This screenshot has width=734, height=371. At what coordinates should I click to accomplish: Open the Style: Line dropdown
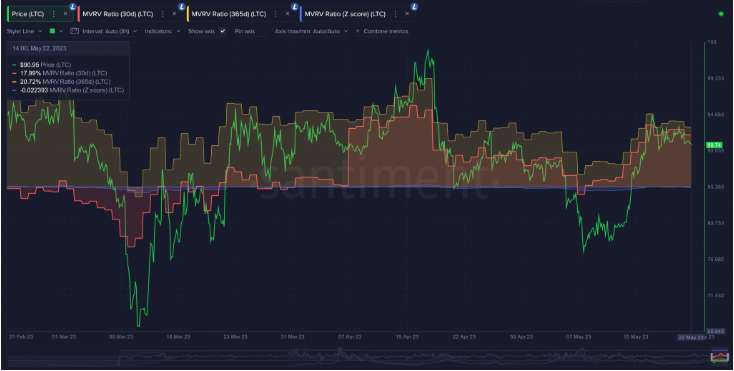[x=24, y=31]
